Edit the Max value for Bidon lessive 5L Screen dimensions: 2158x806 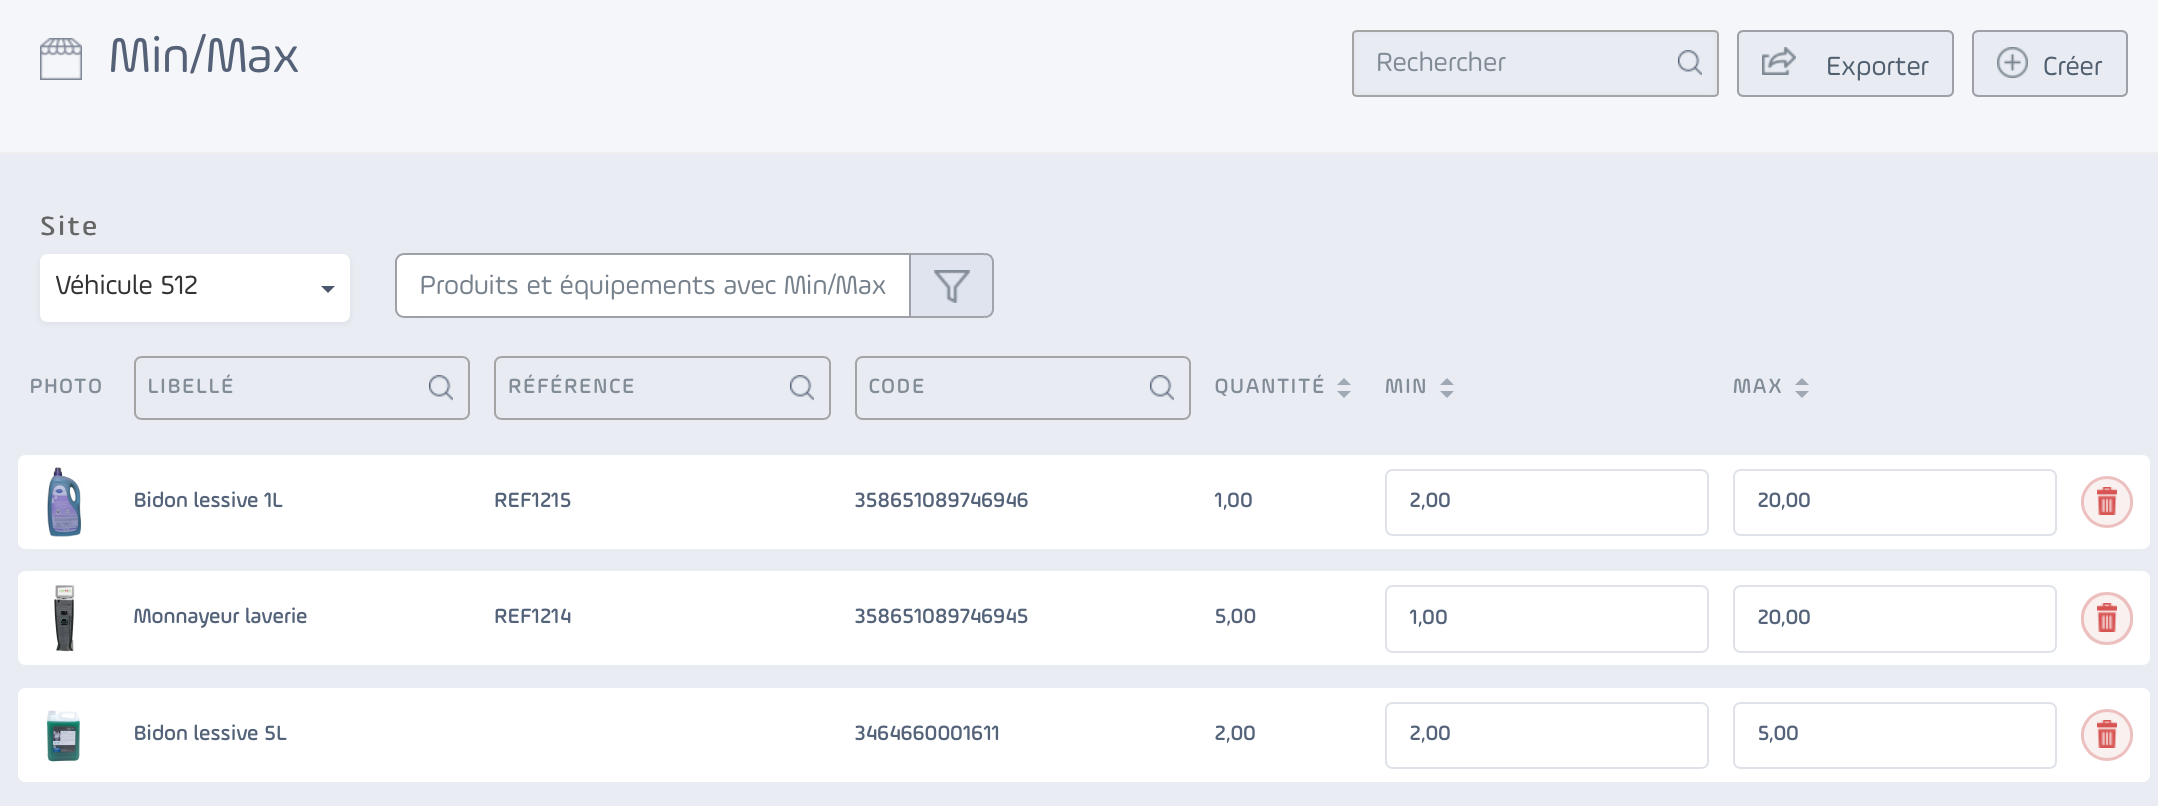(1894, 735)
